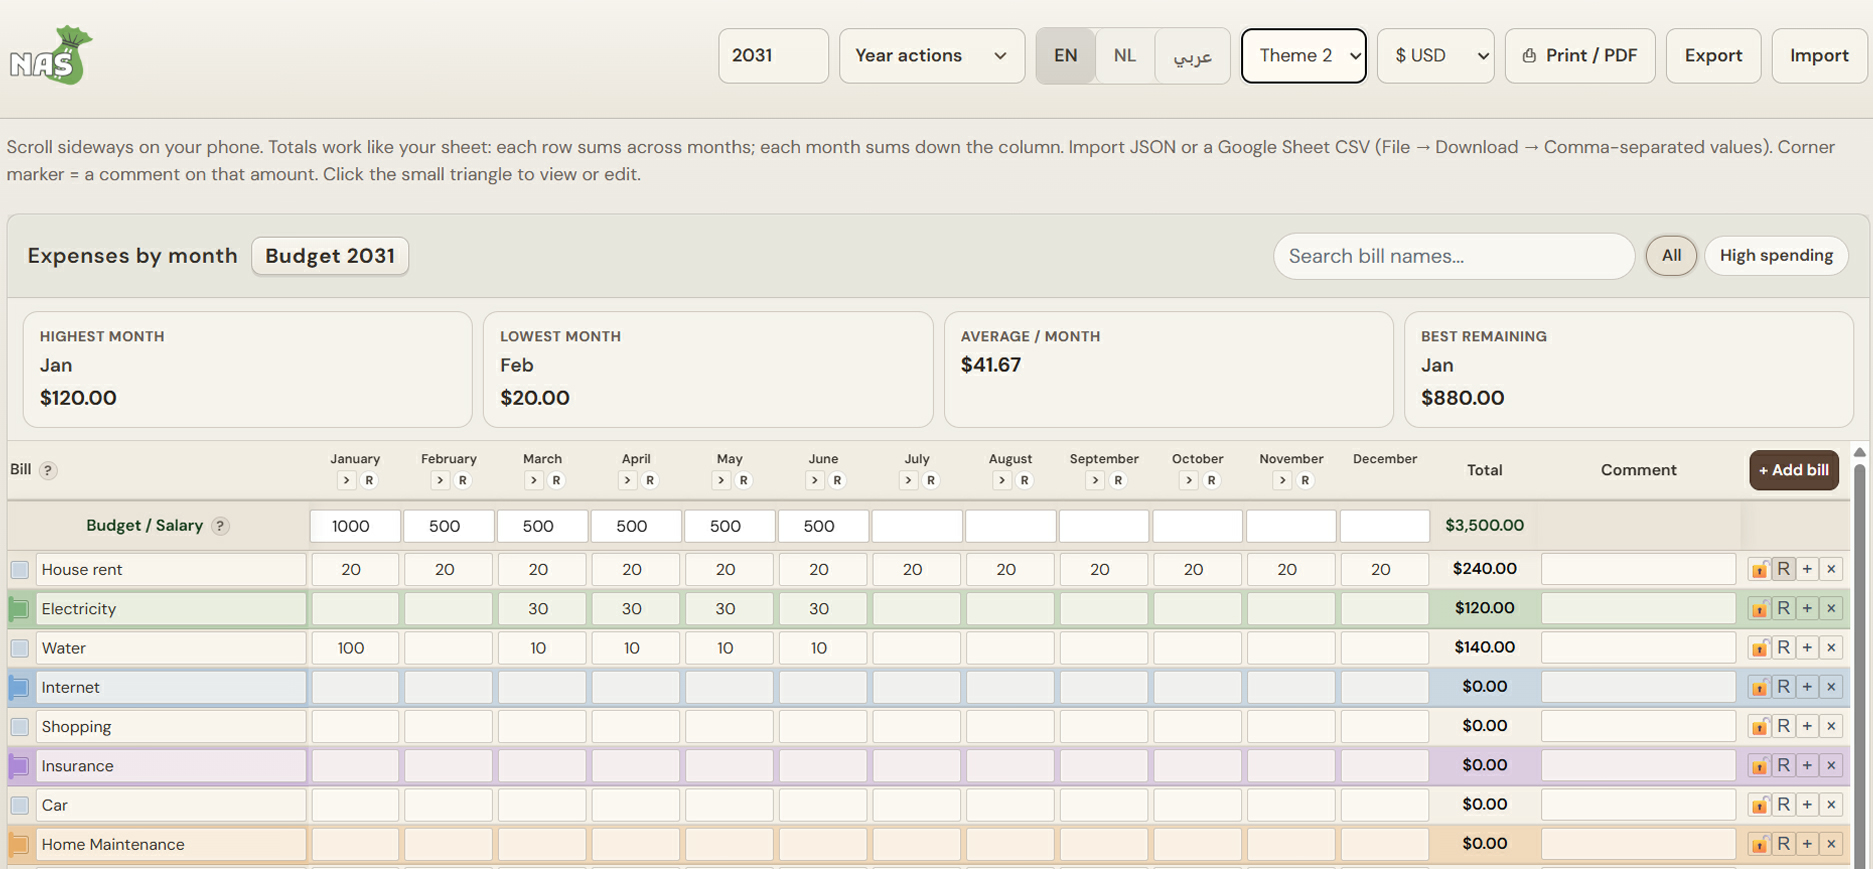Click the House rent comment field

(x=1638, y=569)
